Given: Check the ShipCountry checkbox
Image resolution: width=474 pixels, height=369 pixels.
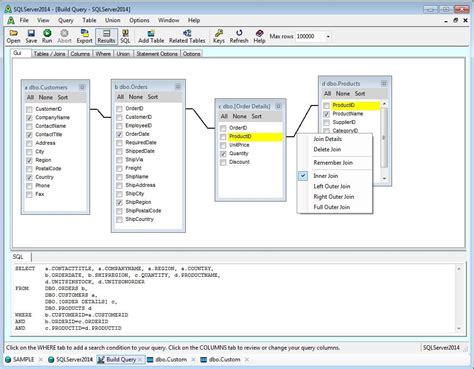Looking at the screenshot, I should (x=119, y=219).
